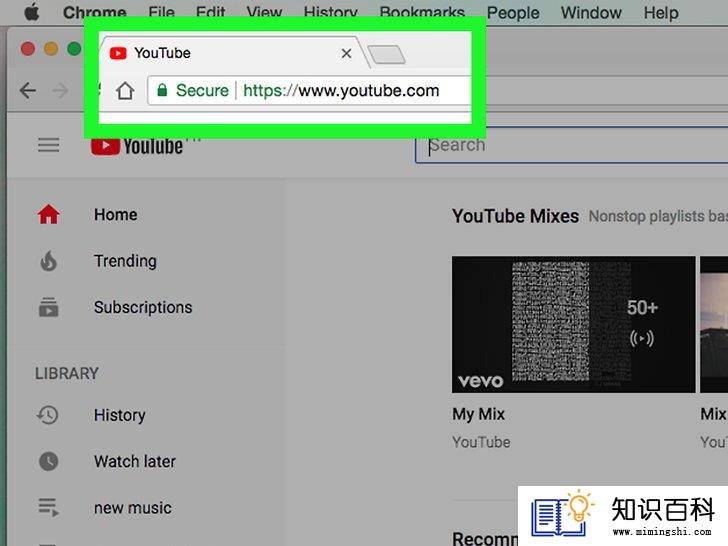728x546 pixels.
Task: Click the green Secure lock icon
Action: (x=162, y=90)
